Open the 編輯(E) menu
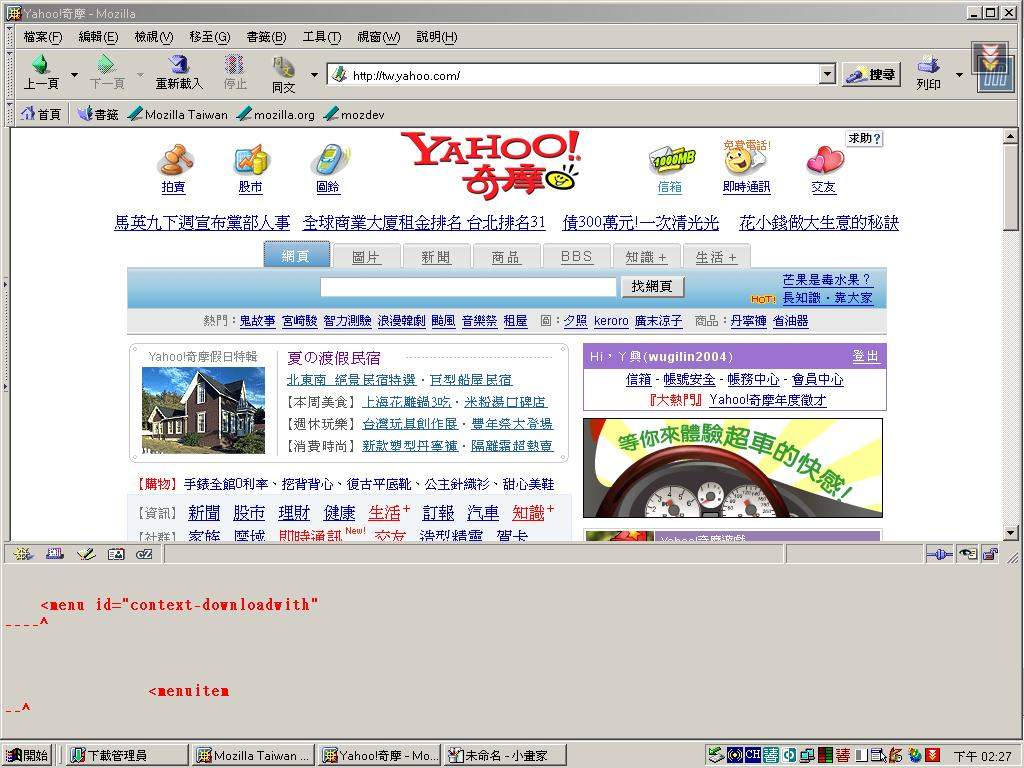1024x768 pixels. pyautogui.click(x=98, y=37)
